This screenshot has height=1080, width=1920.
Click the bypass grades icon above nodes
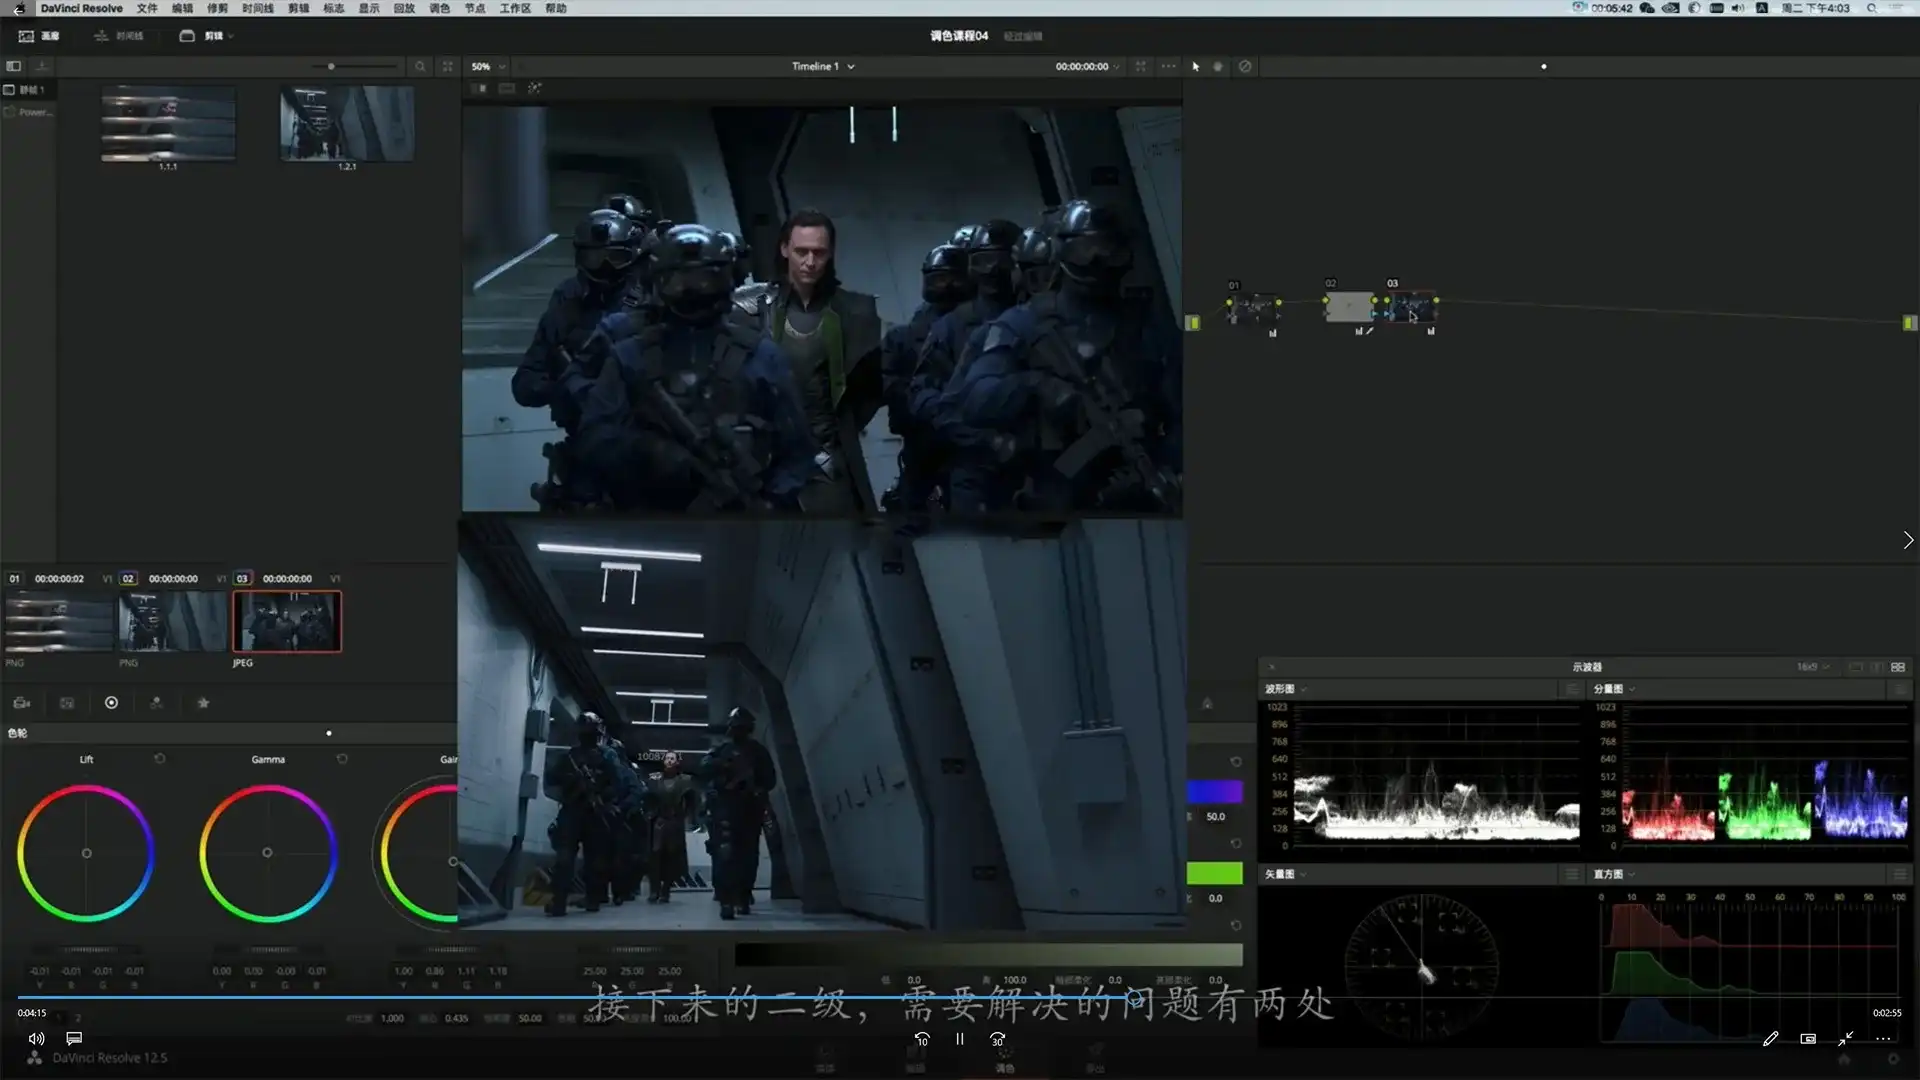(x=1245, y=66)
